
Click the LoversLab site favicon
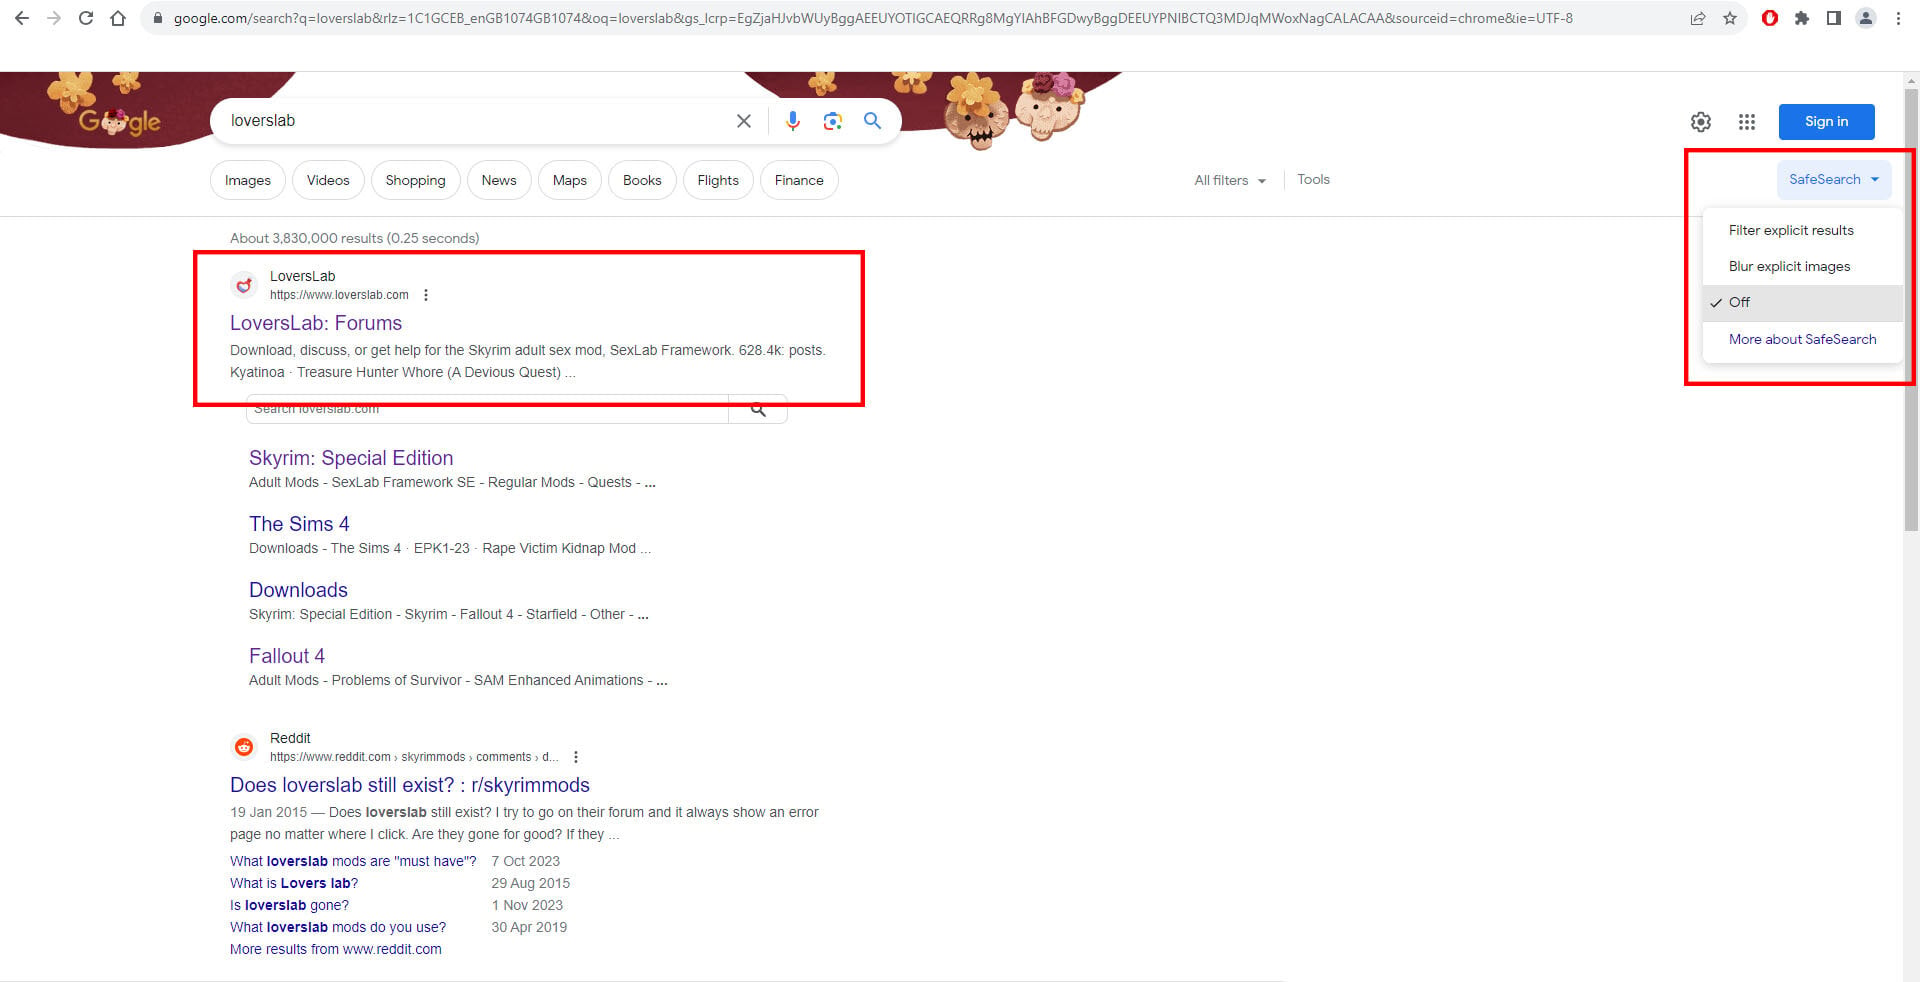(244, 285)
